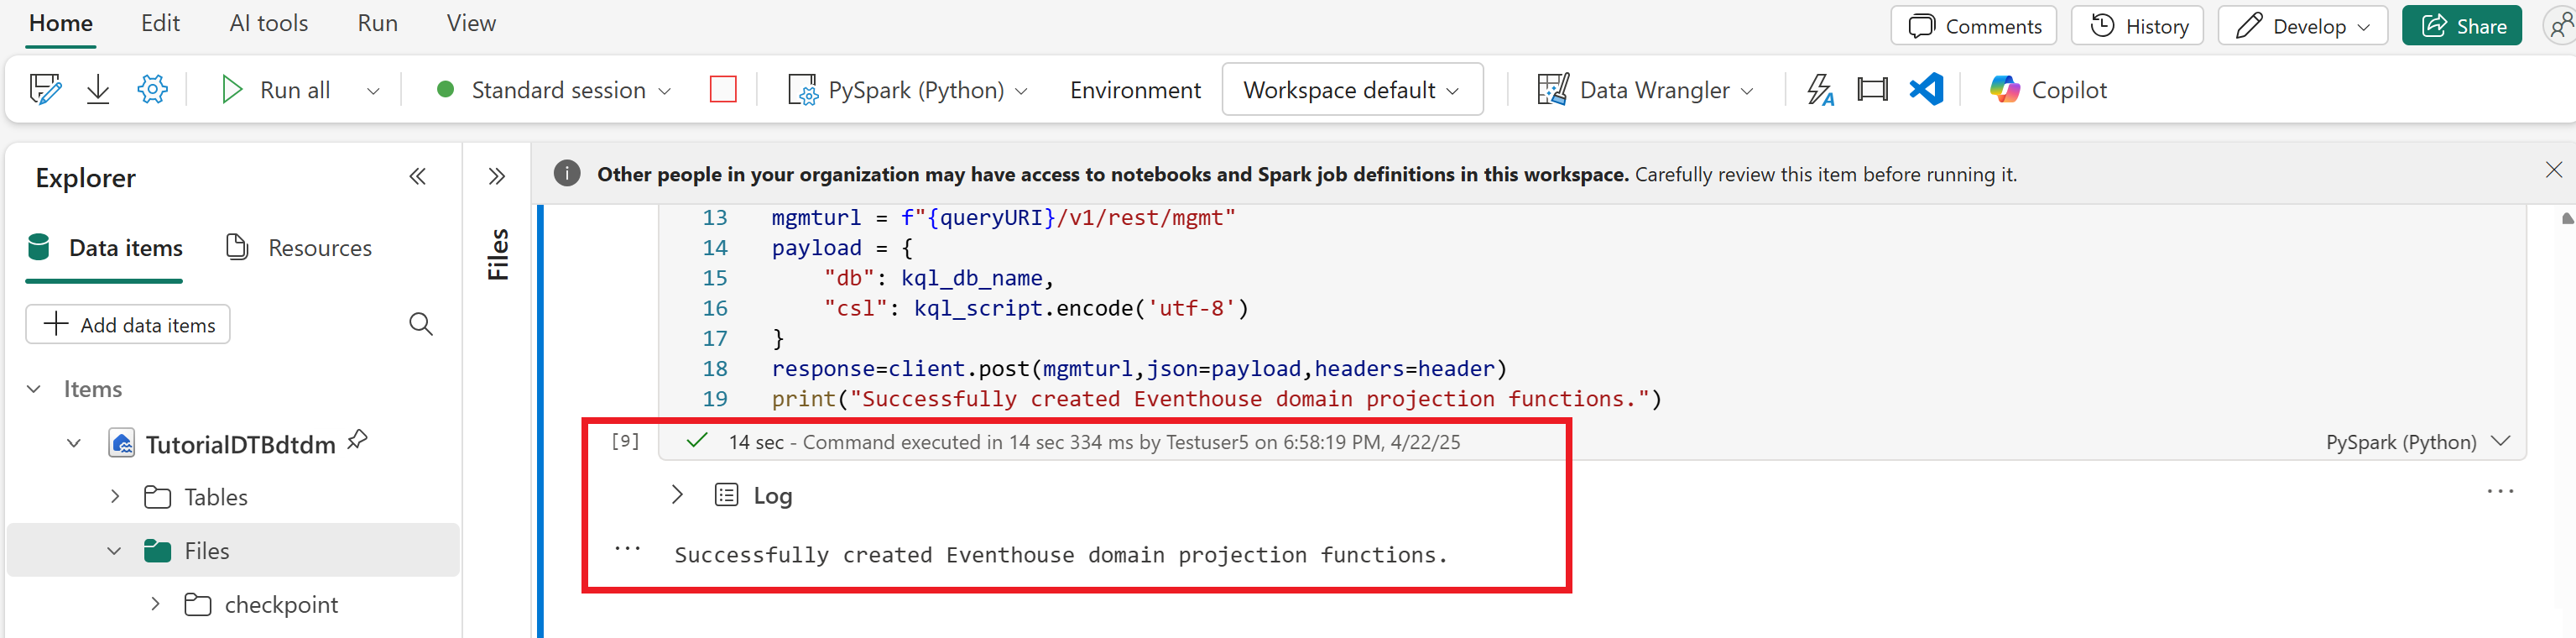Click the pin icon beside TutorialDTBdtdm

(357, 440)
